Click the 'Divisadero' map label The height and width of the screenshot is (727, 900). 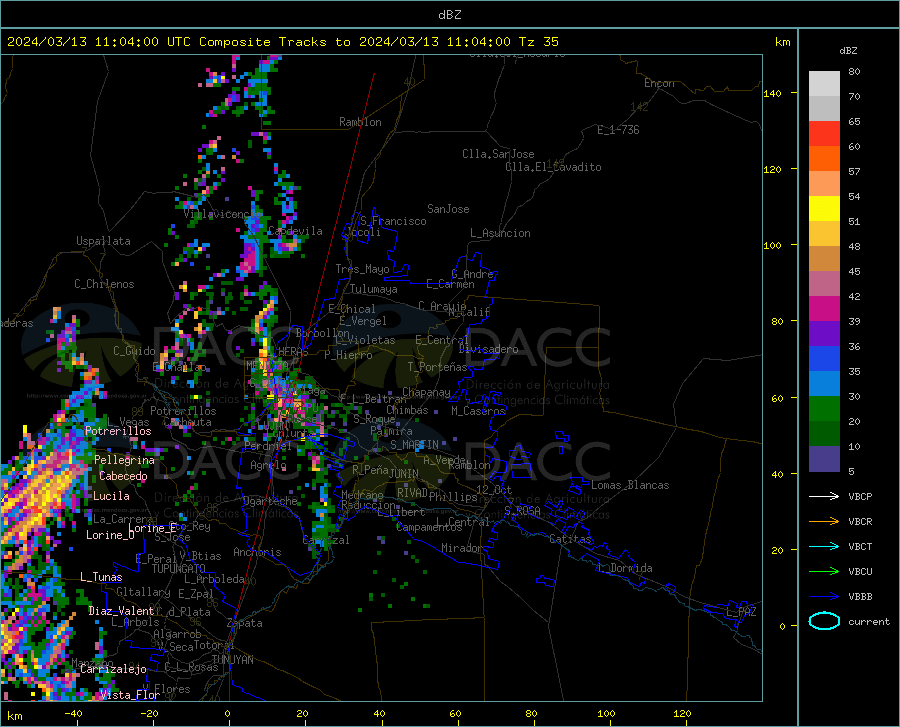tap(488, 349)
